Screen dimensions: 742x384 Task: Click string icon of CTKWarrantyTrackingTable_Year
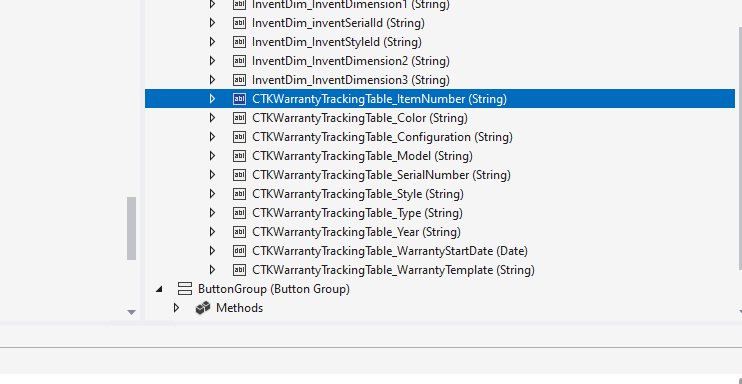pos(239,232)
